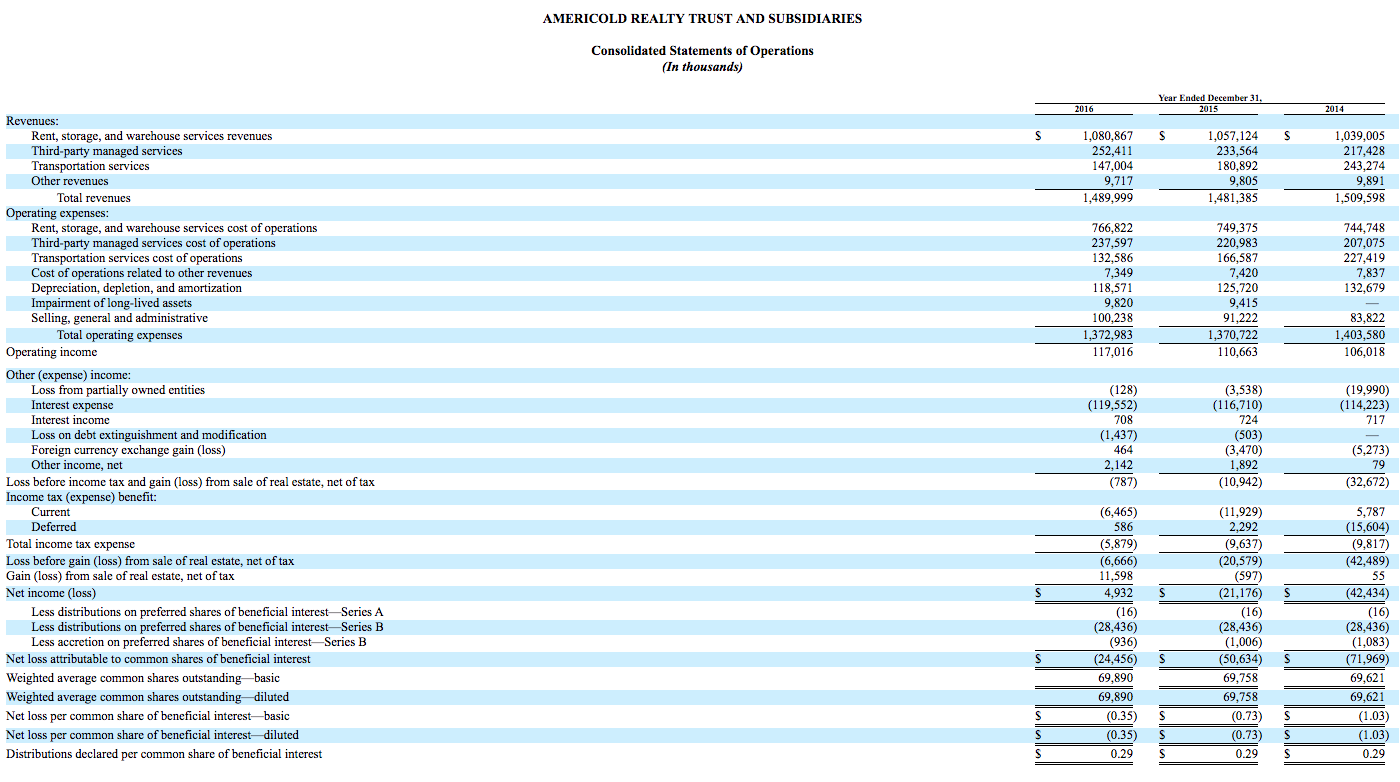Click 'Operating expenses:' section label

(x=57, y=213)
